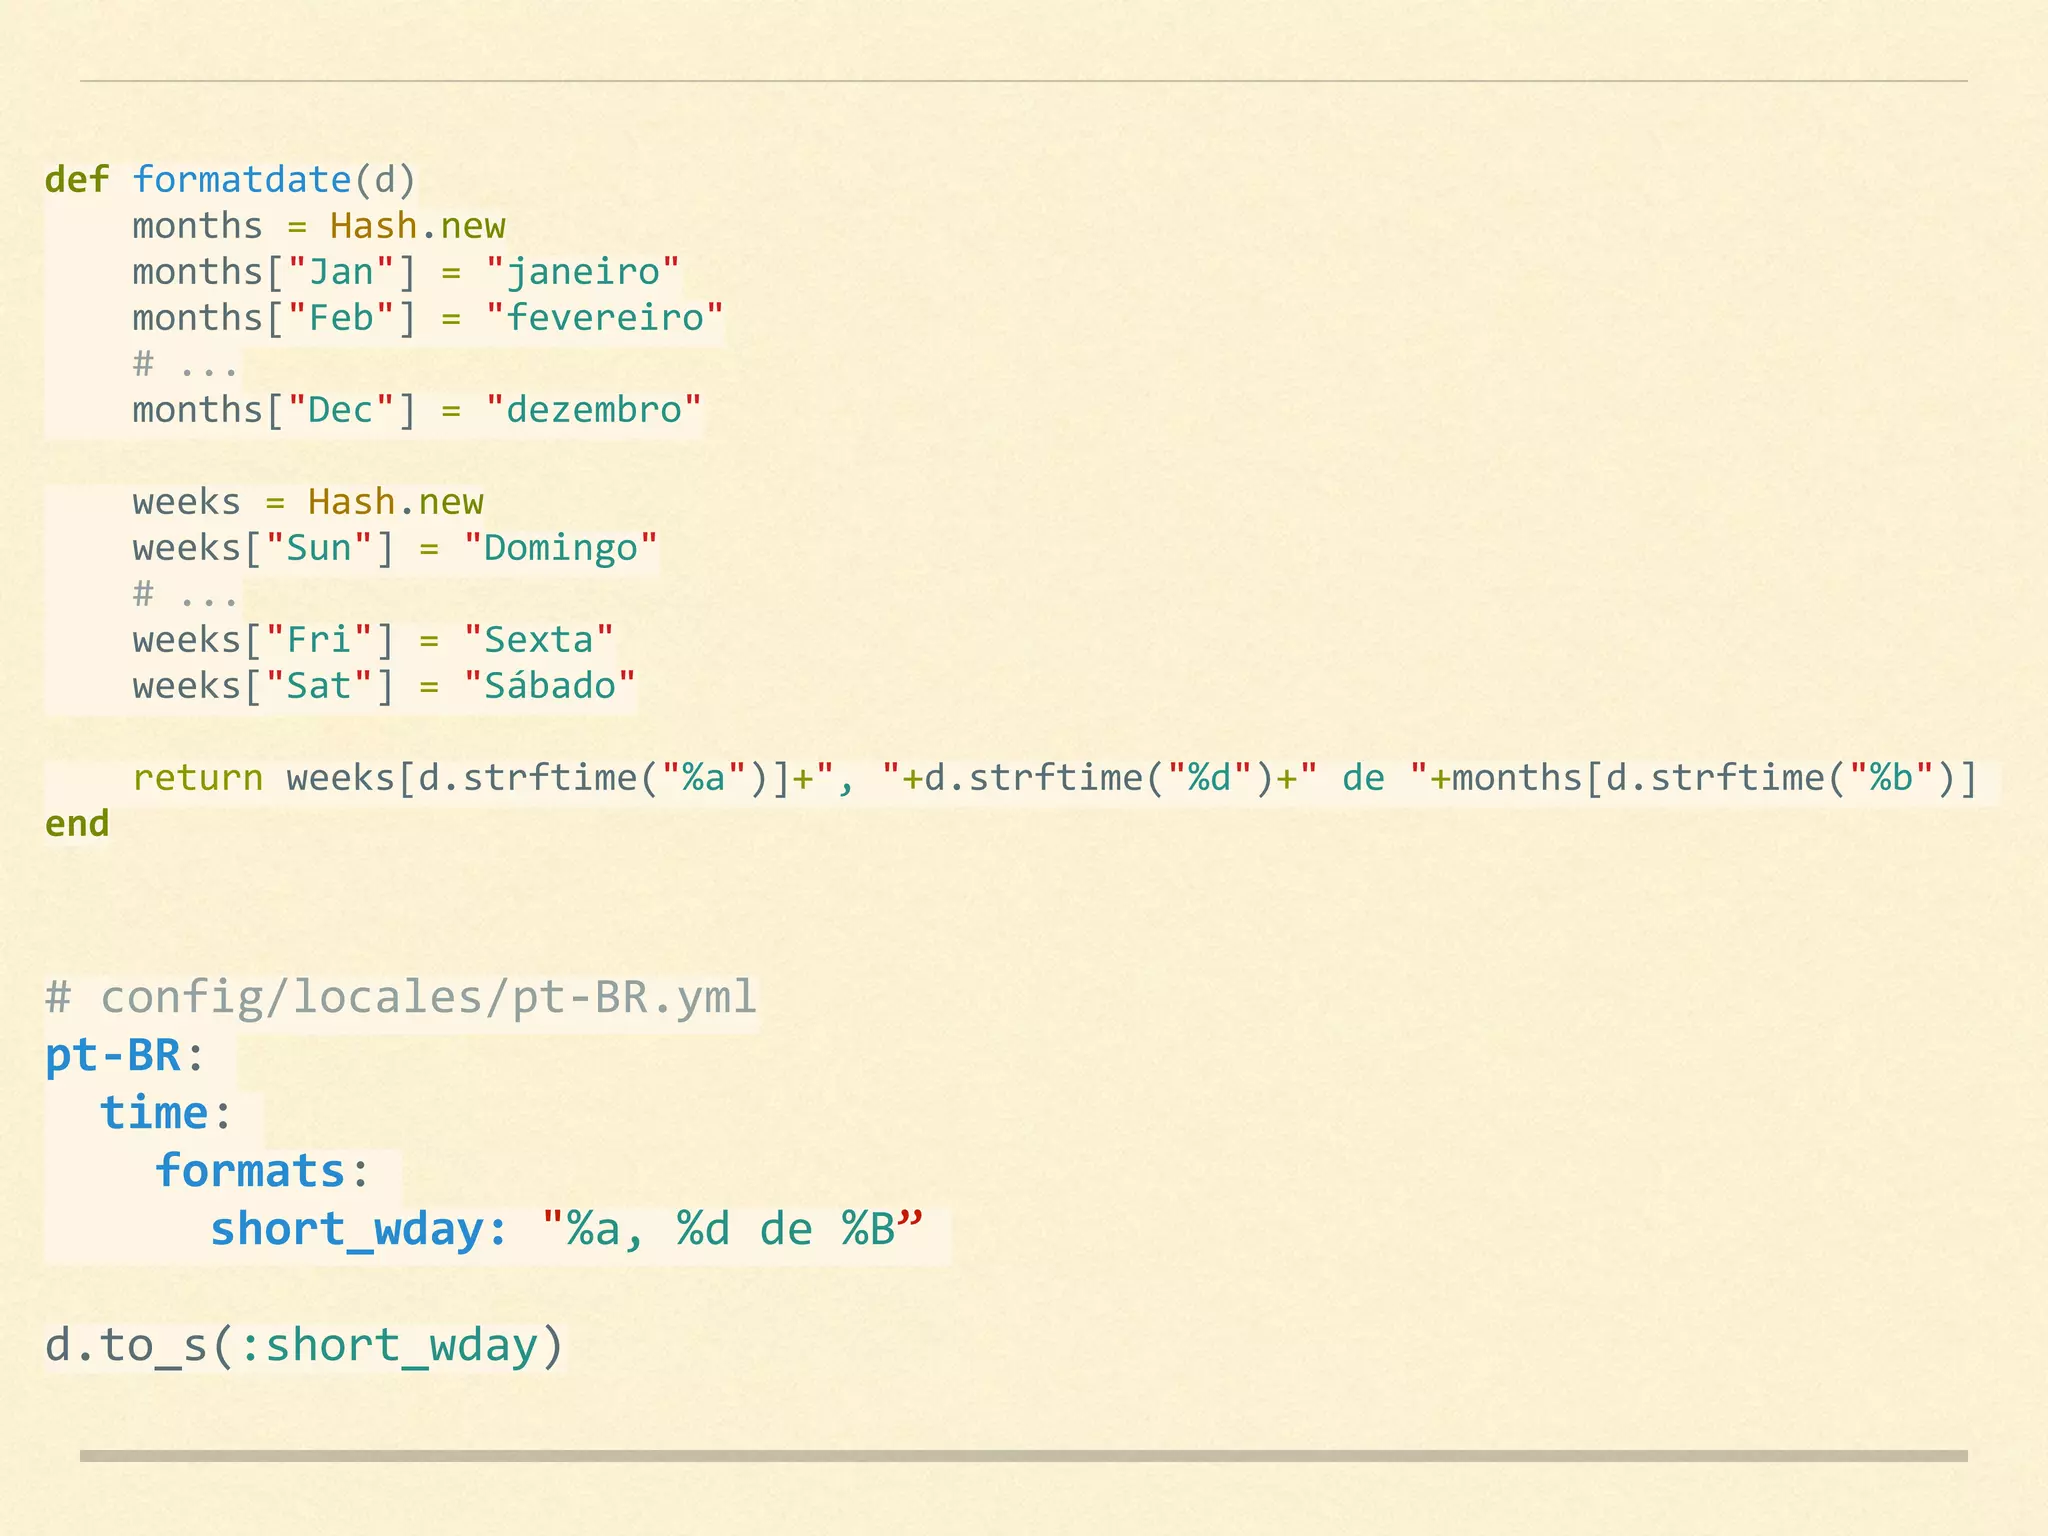Click the config/locales/pt-BR.yml comment
Screen dimensions: 2048x1536
(x=401, y=997)
